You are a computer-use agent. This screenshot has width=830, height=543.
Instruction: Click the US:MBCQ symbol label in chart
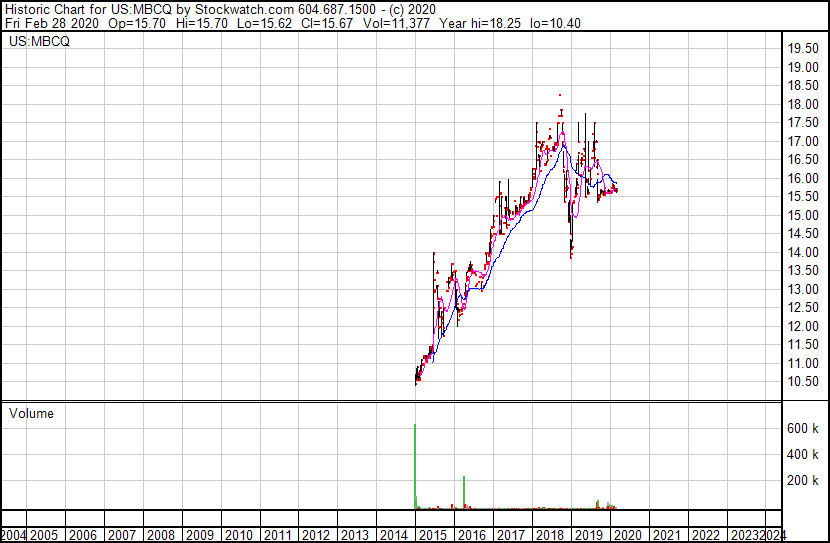pyautogui.click(x=39, y=42)
